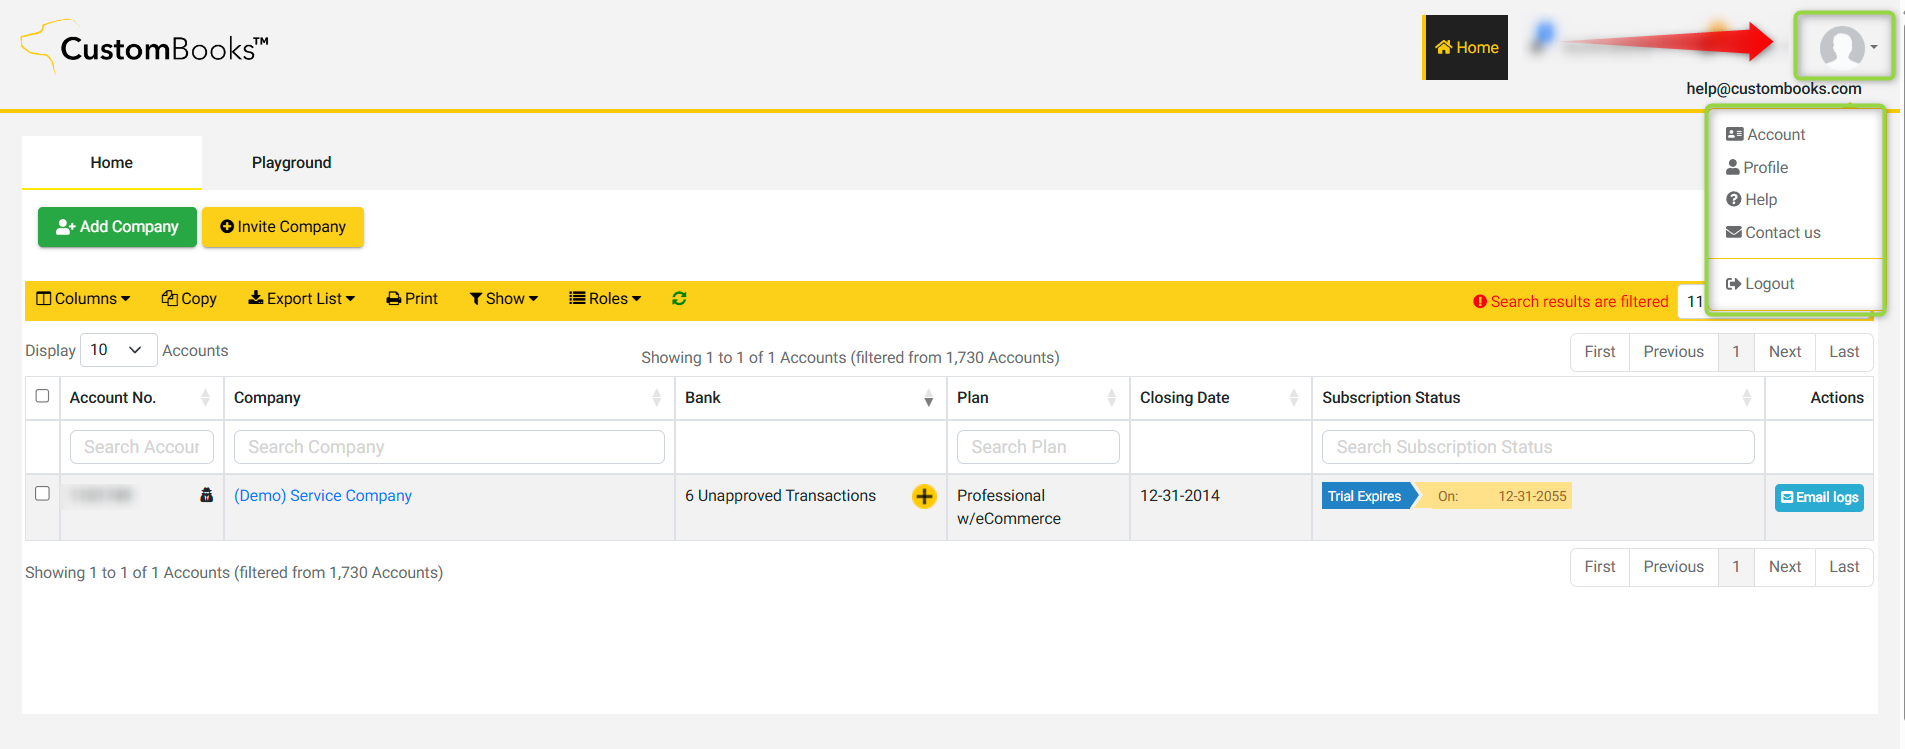Click the Search Plan input field
Viewport: 1905px width, 749px height.
pos(1038,447)
